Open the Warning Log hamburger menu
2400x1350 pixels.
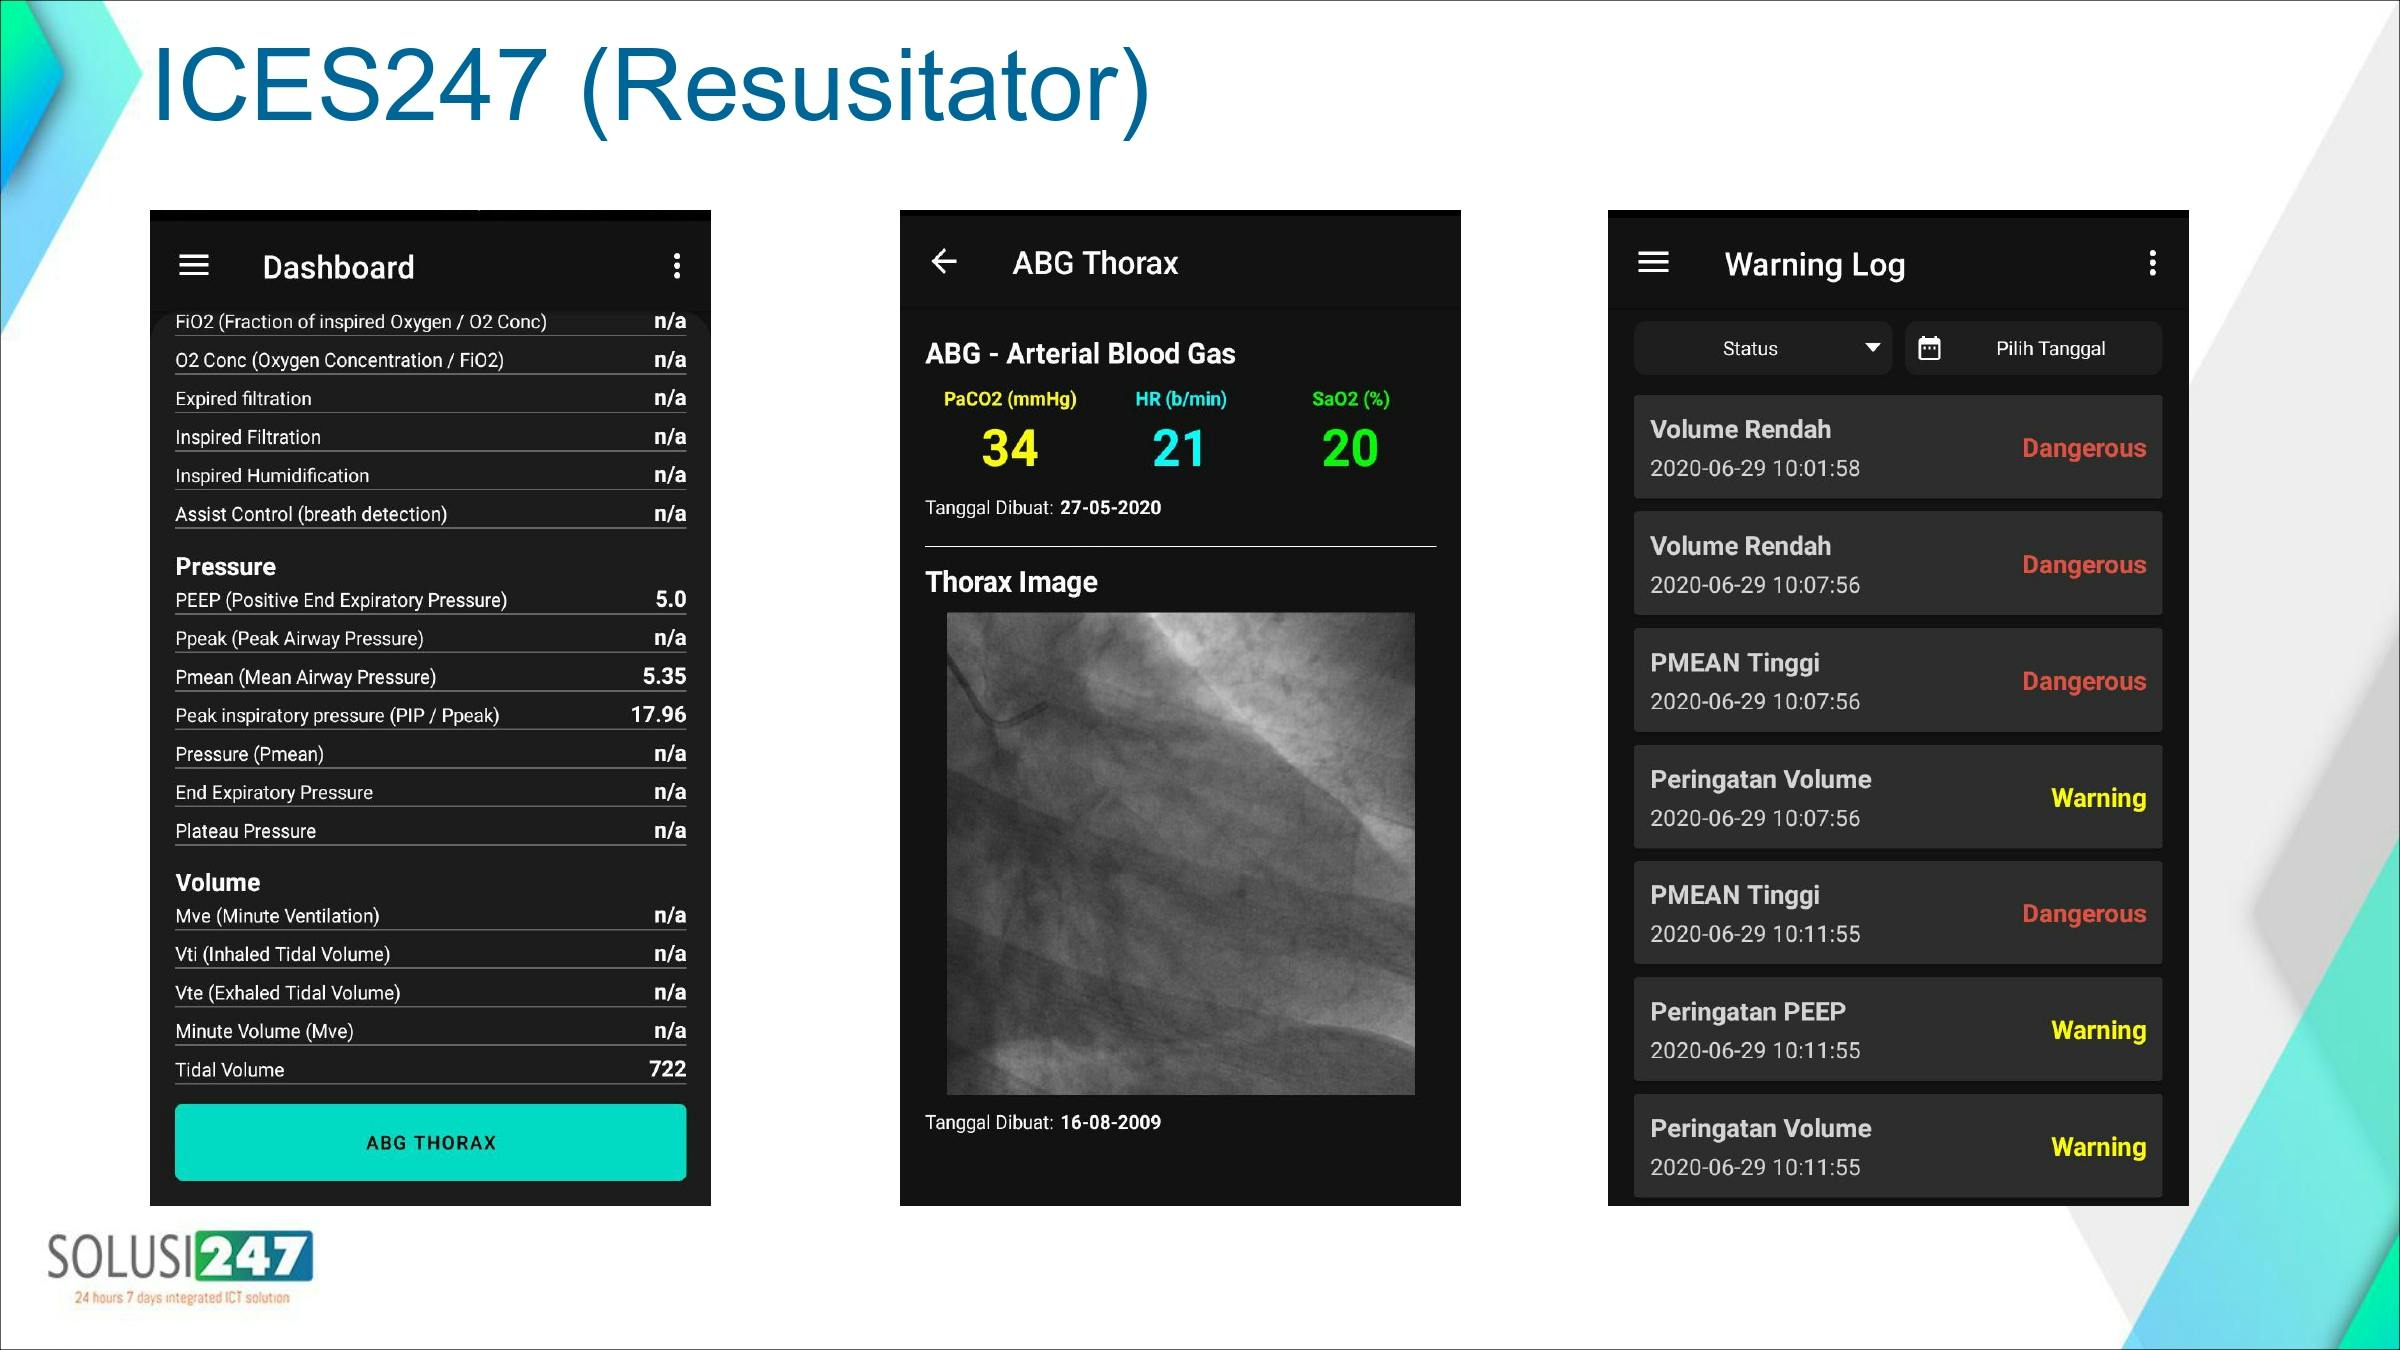coord(1652,263)
